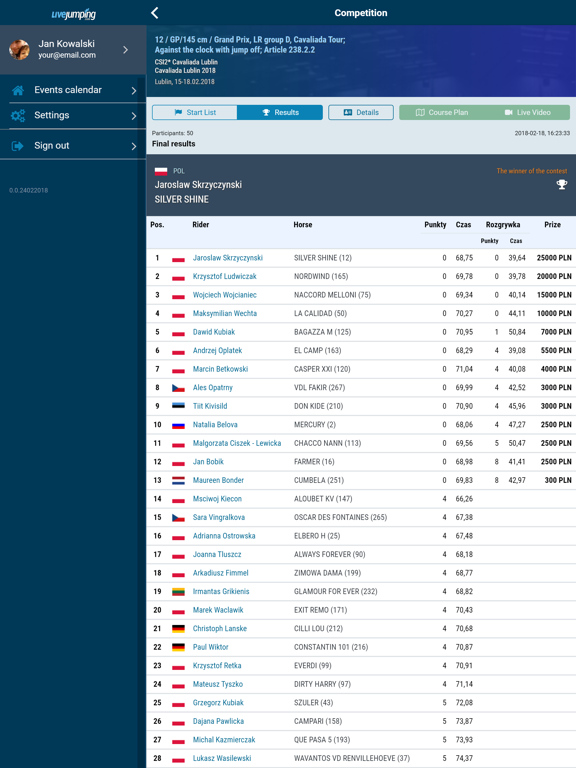Open rider Dawid Kubiak

click(214, 332)
